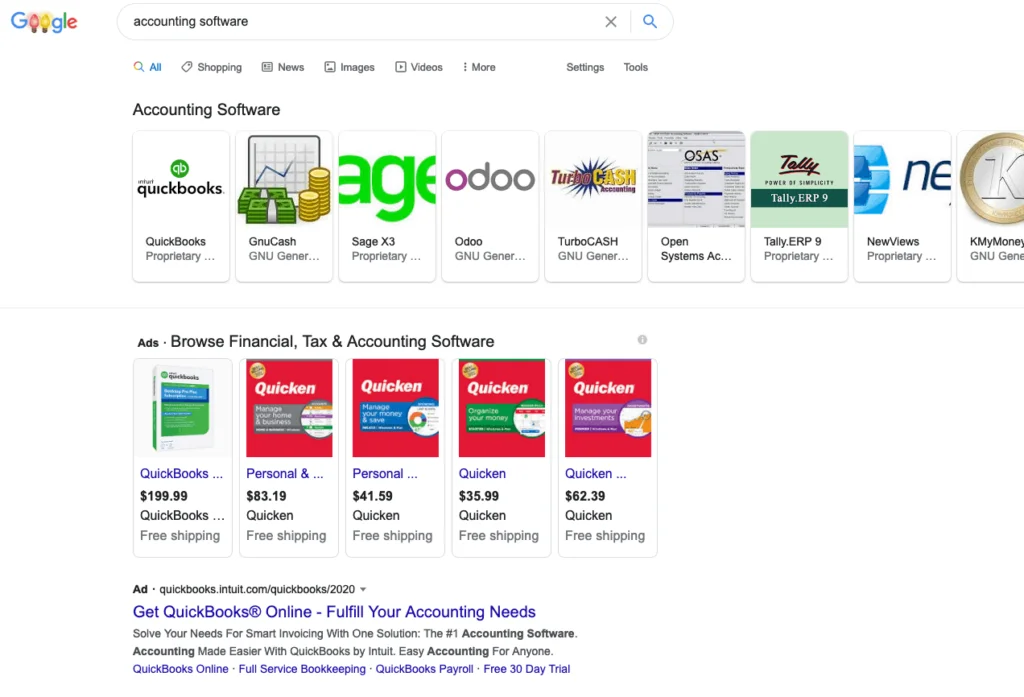Open 'Get QuickBooks® Online' ad headline

pyautogui.click(x=334, y=612)
